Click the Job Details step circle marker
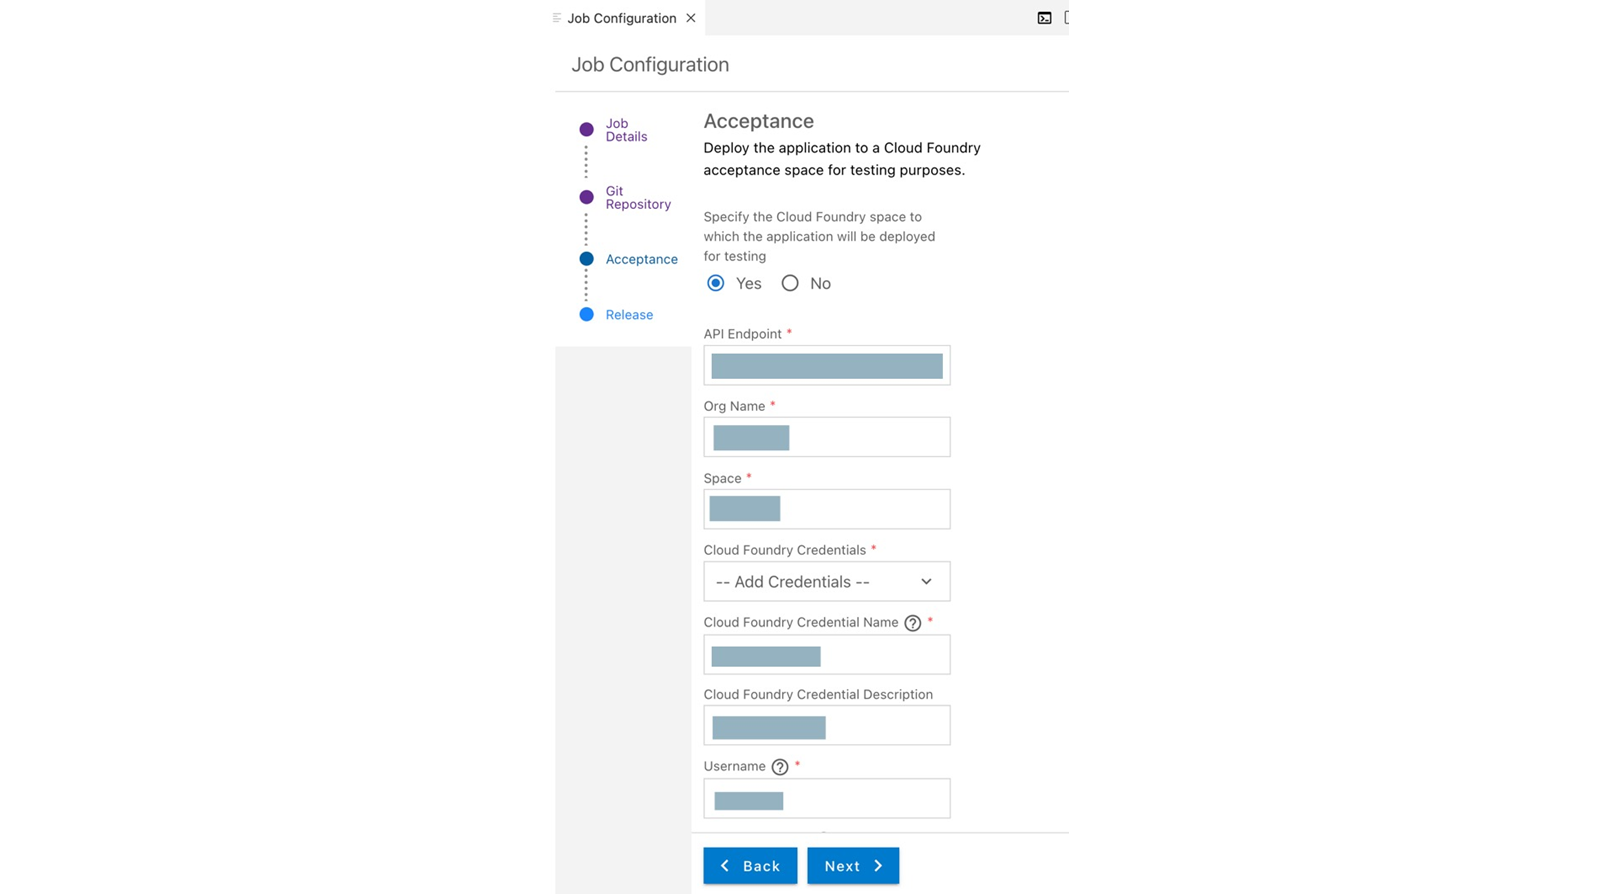Screen dimensions: 1600x894 [x=587, y=130]
